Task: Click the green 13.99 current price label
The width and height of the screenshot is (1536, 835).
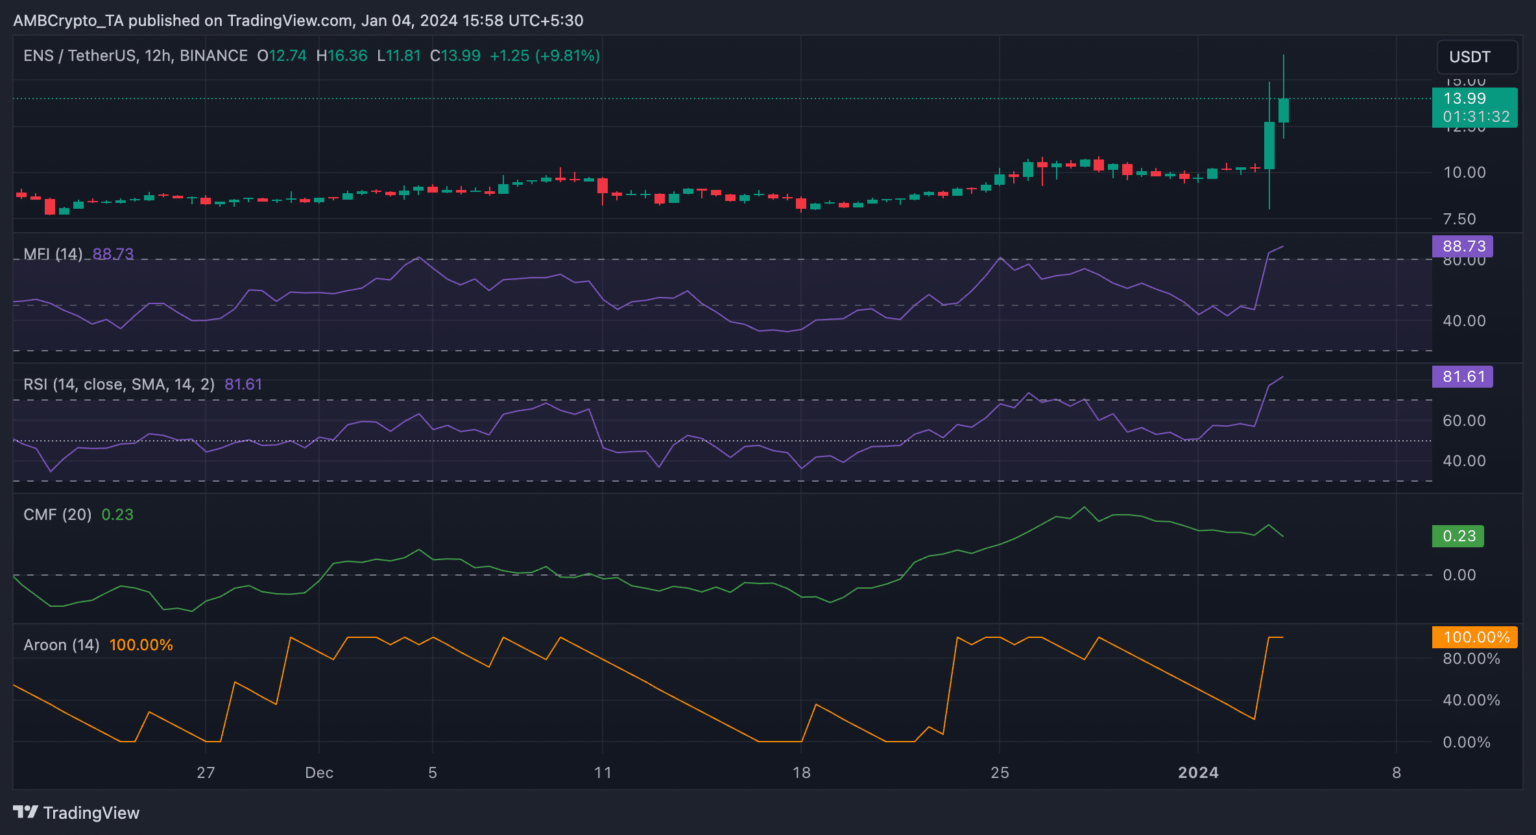Action: click(x=1474, y=107)
